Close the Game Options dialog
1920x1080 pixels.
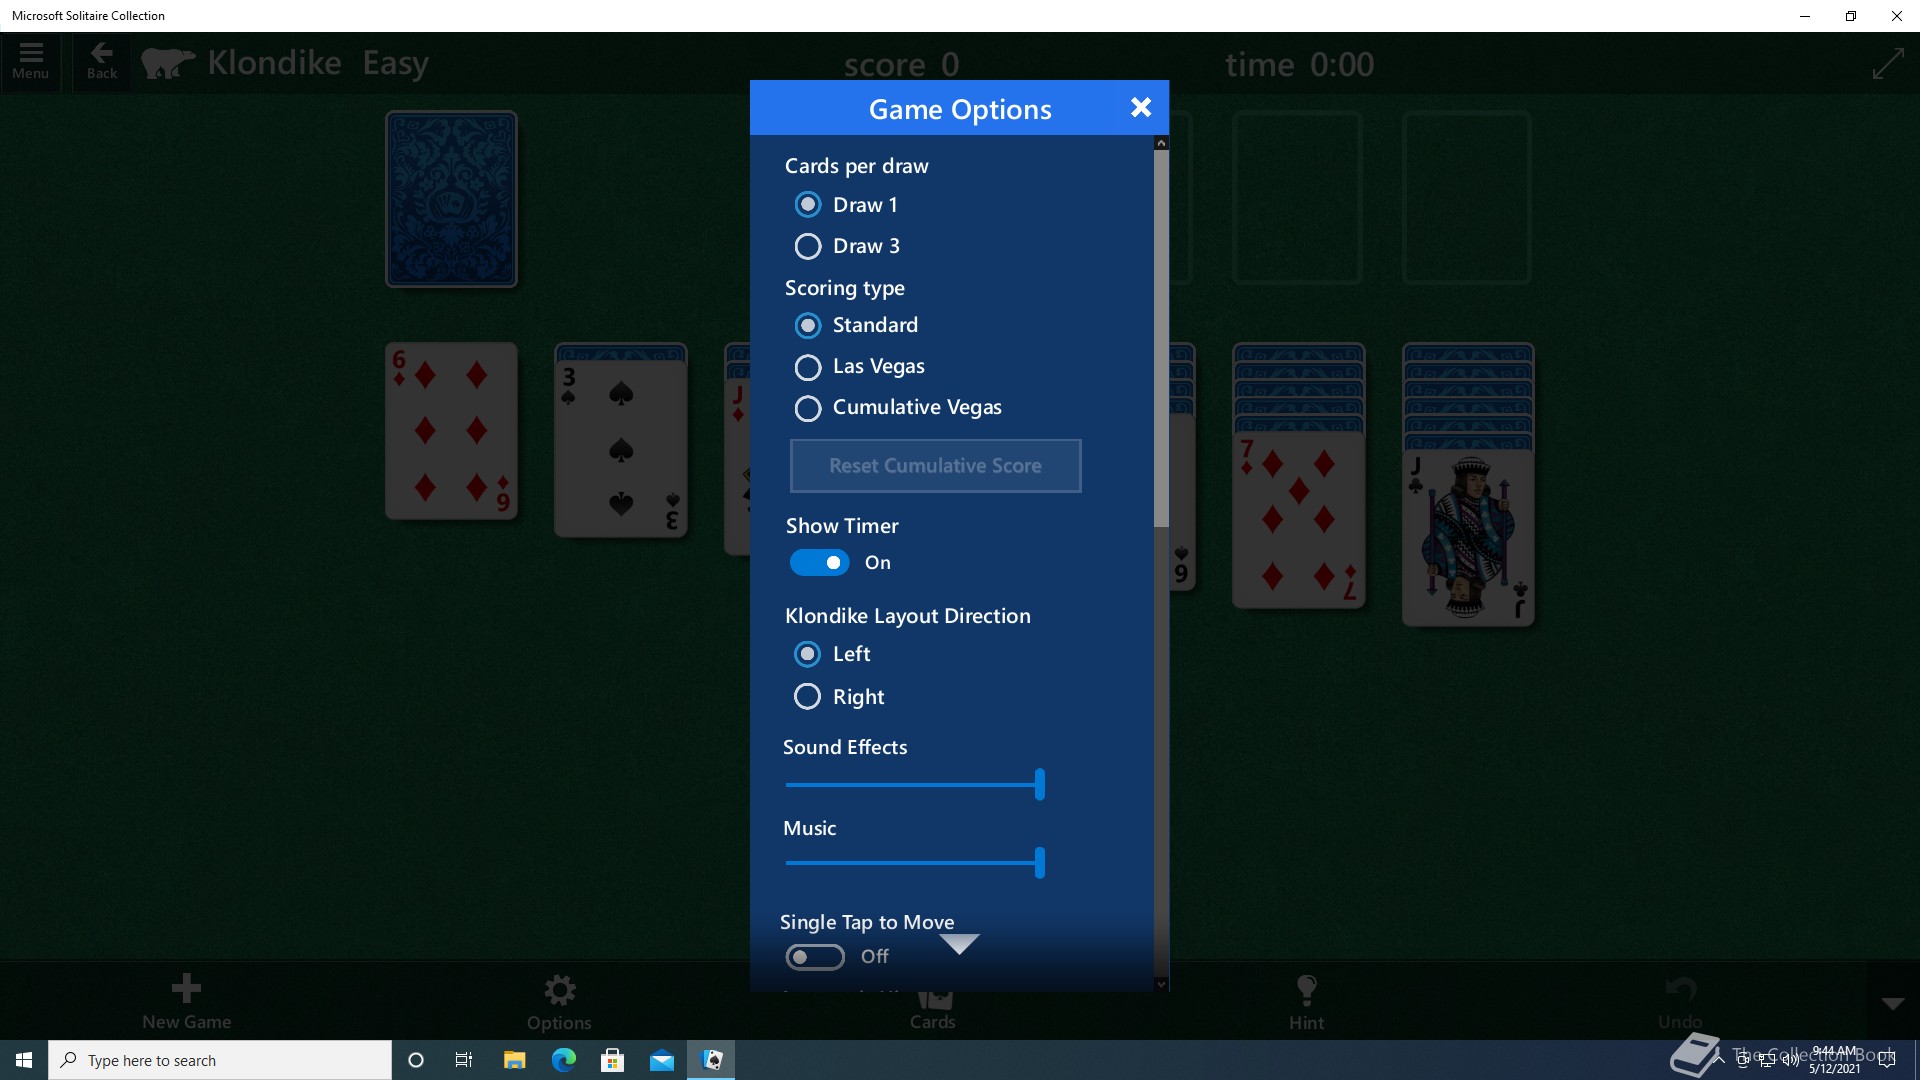[x=1141, y=108]
